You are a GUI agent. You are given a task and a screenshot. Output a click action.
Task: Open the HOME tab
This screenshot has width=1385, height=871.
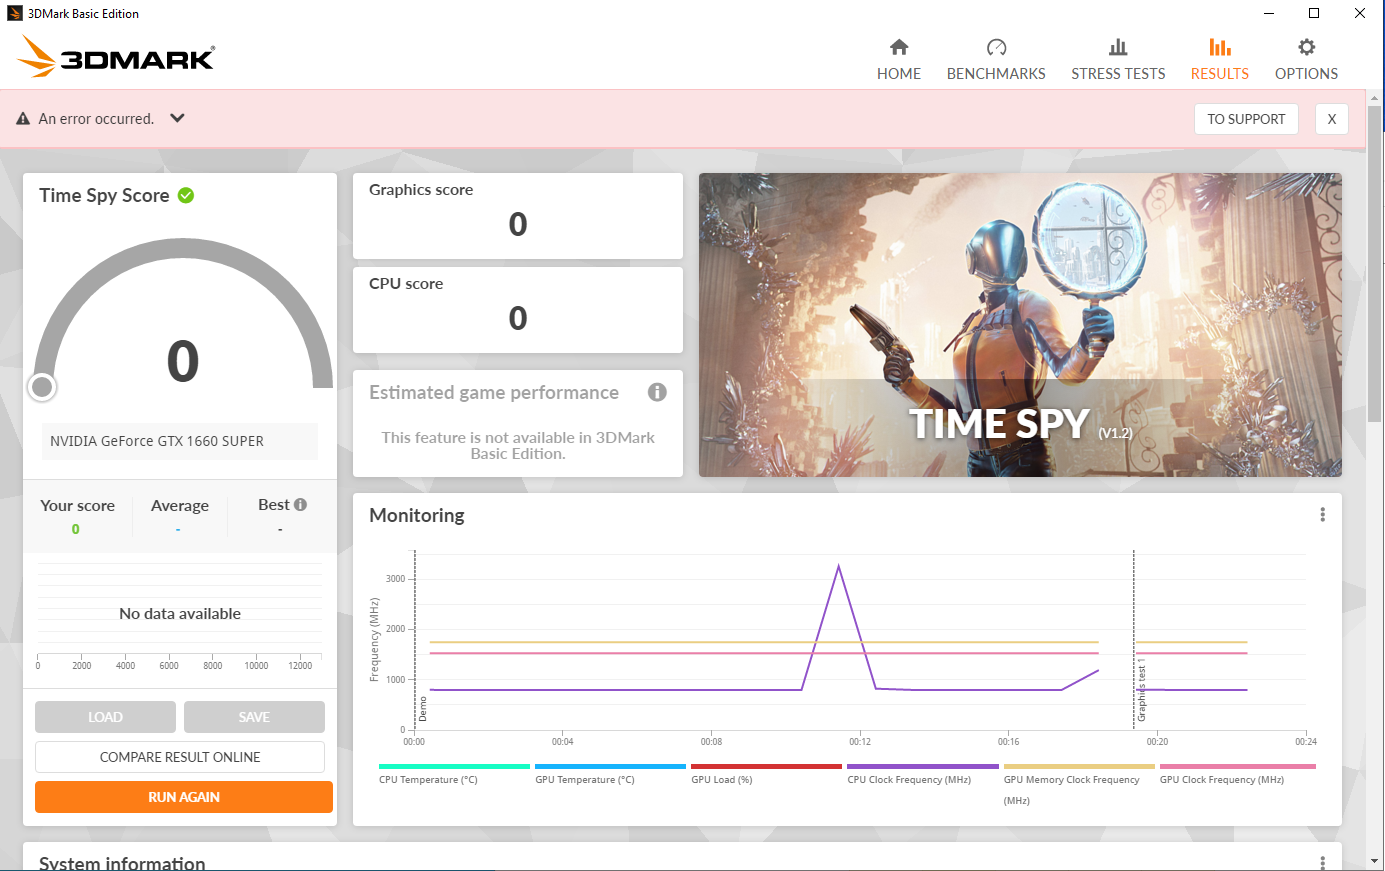pyautogui.click(x=898, y=60)
